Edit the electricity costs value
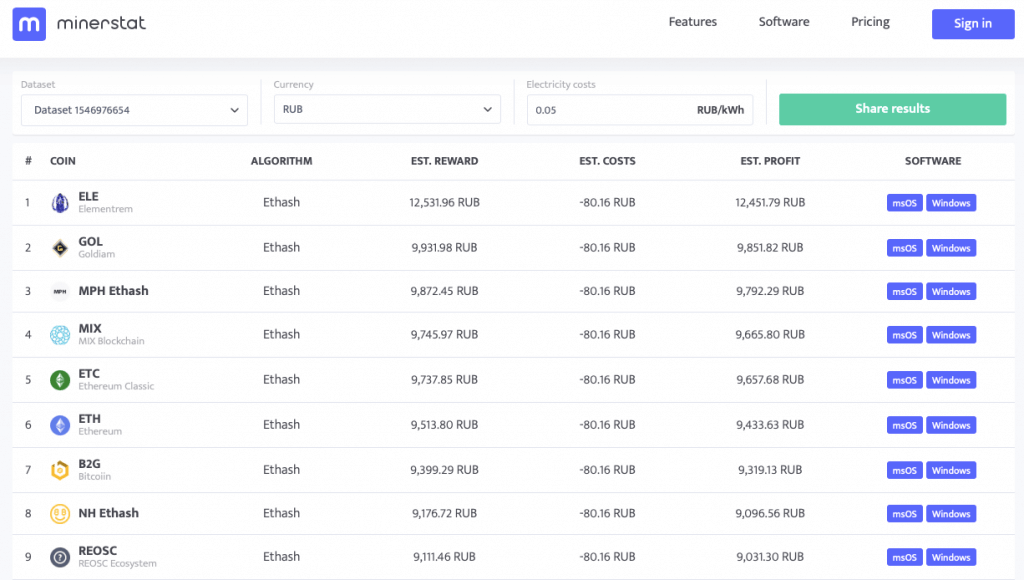This screenshot has width=1024, height=580. 640,110
